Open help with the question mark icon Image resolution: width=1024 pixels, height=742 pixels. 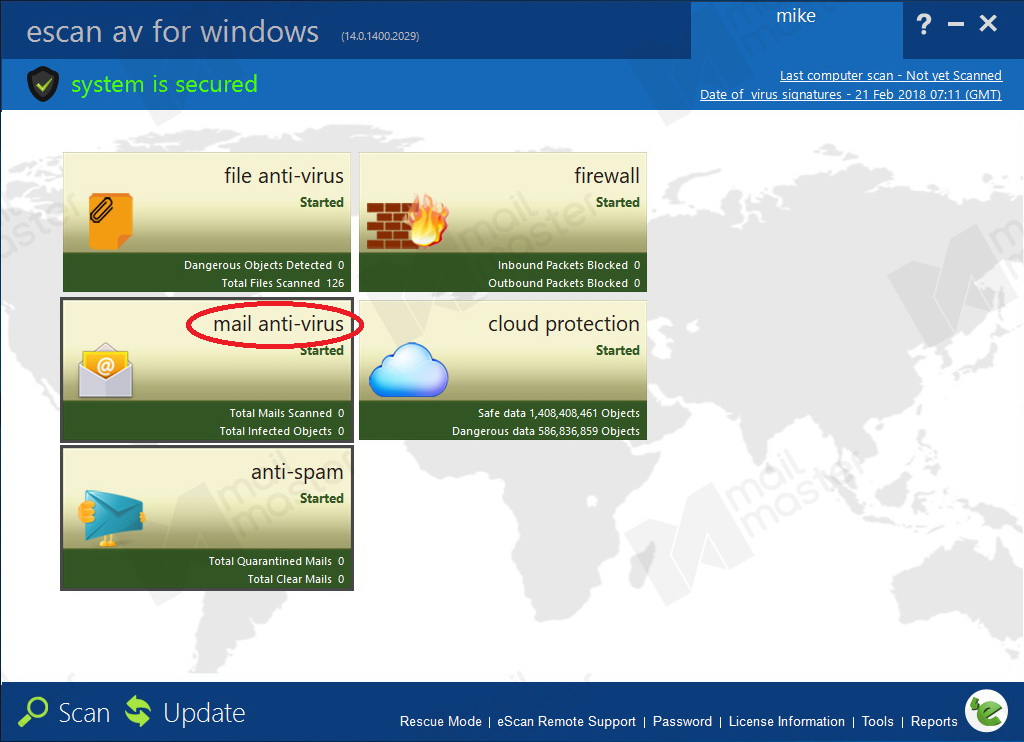[923, 24]
